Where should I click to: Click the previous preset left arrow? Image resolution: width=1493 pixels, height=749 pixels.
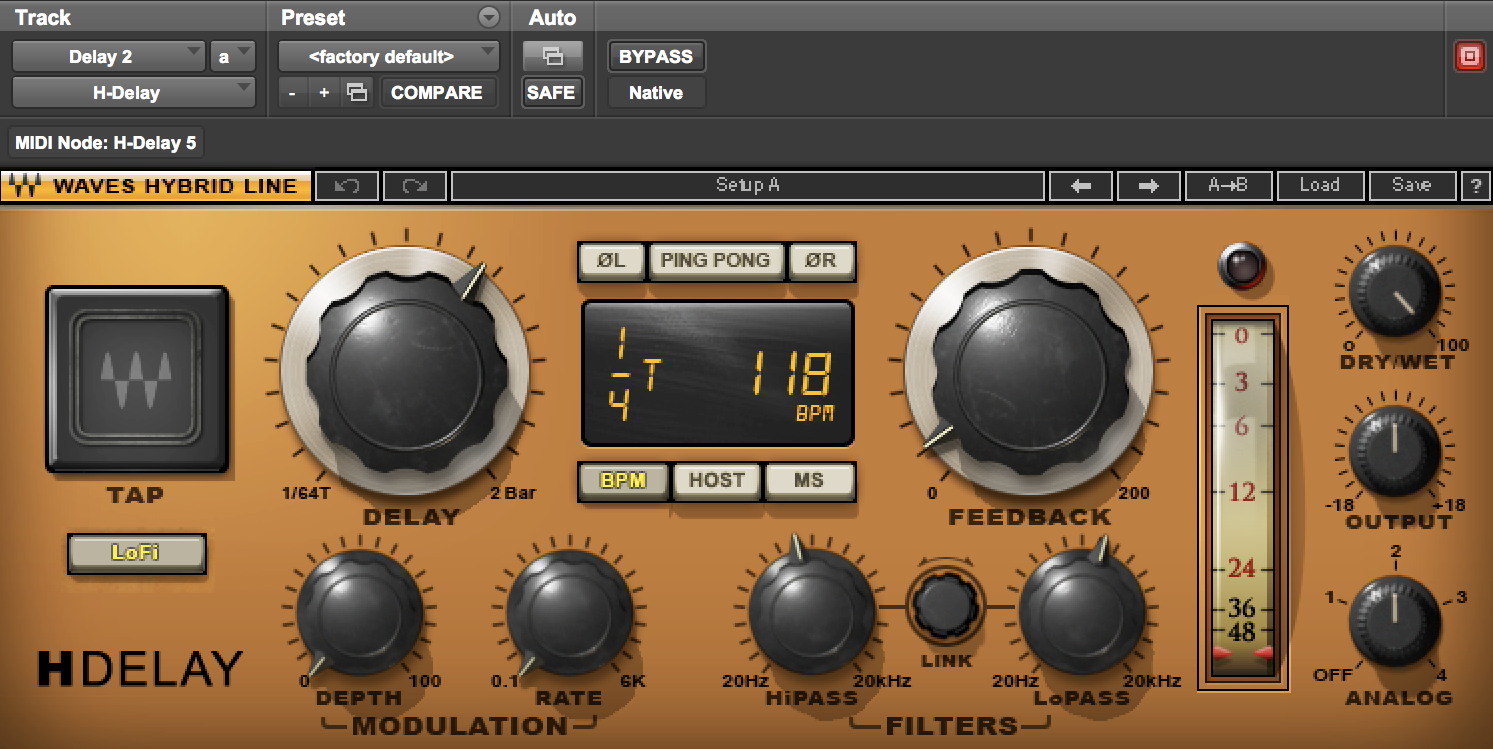click(1080, 186)
